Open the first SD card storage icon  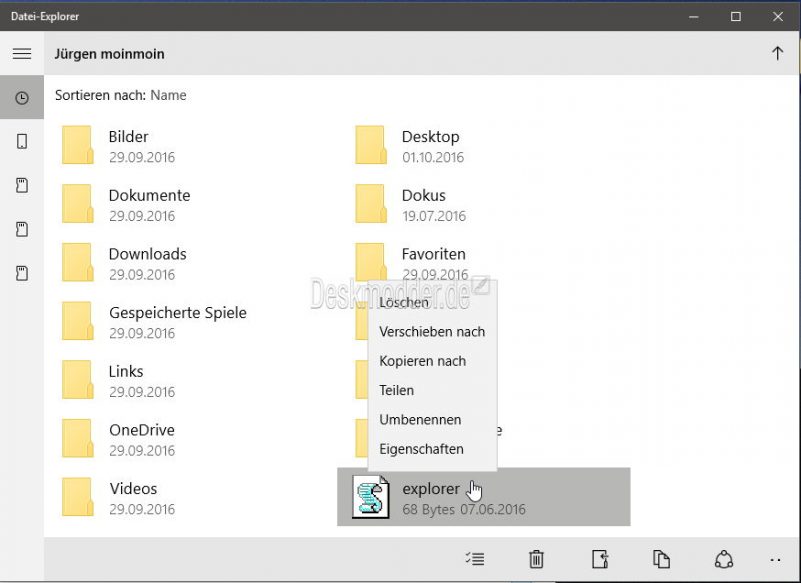[22, 185]
